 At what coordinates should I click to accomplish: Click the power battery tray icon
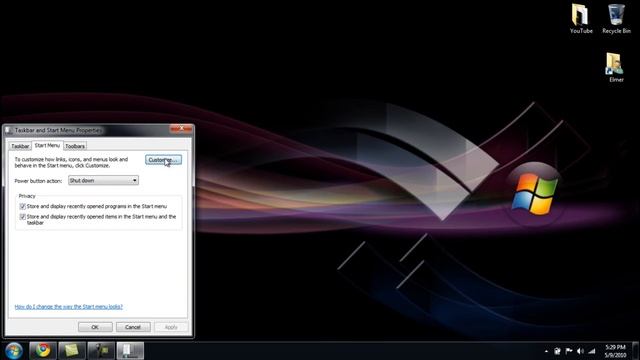point(557,351)
